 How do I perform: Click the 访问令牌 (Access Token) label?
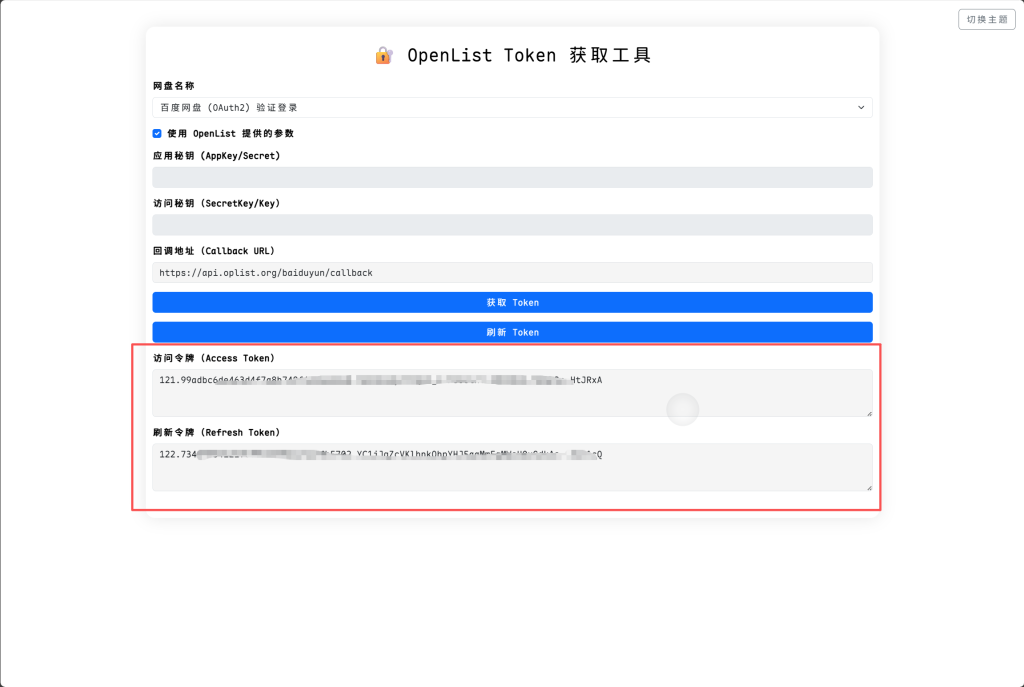pos(213,358)
